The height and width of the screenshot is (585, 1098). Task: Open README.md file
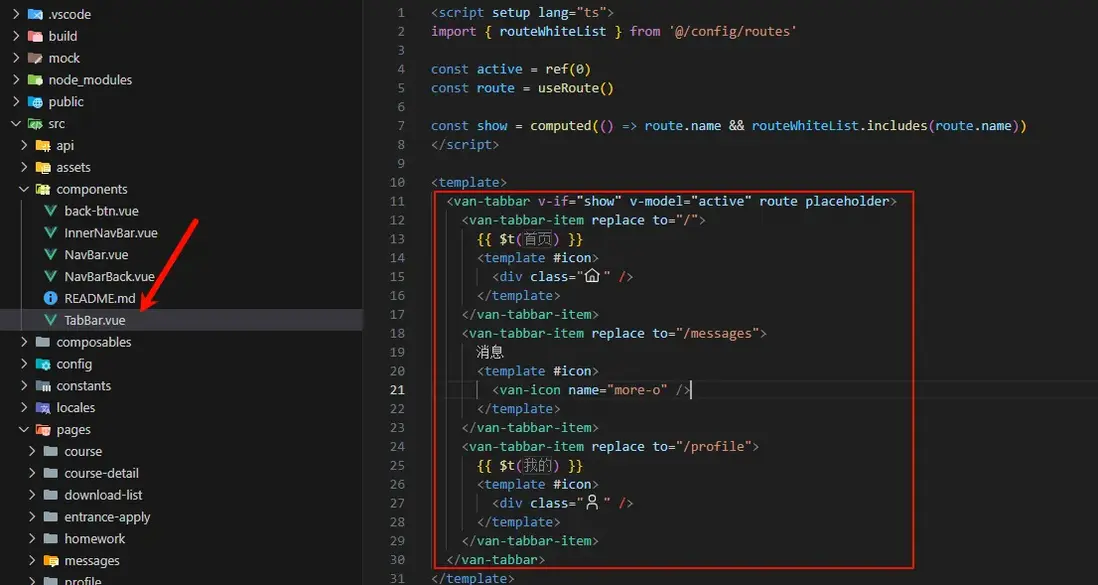[99, 298]
